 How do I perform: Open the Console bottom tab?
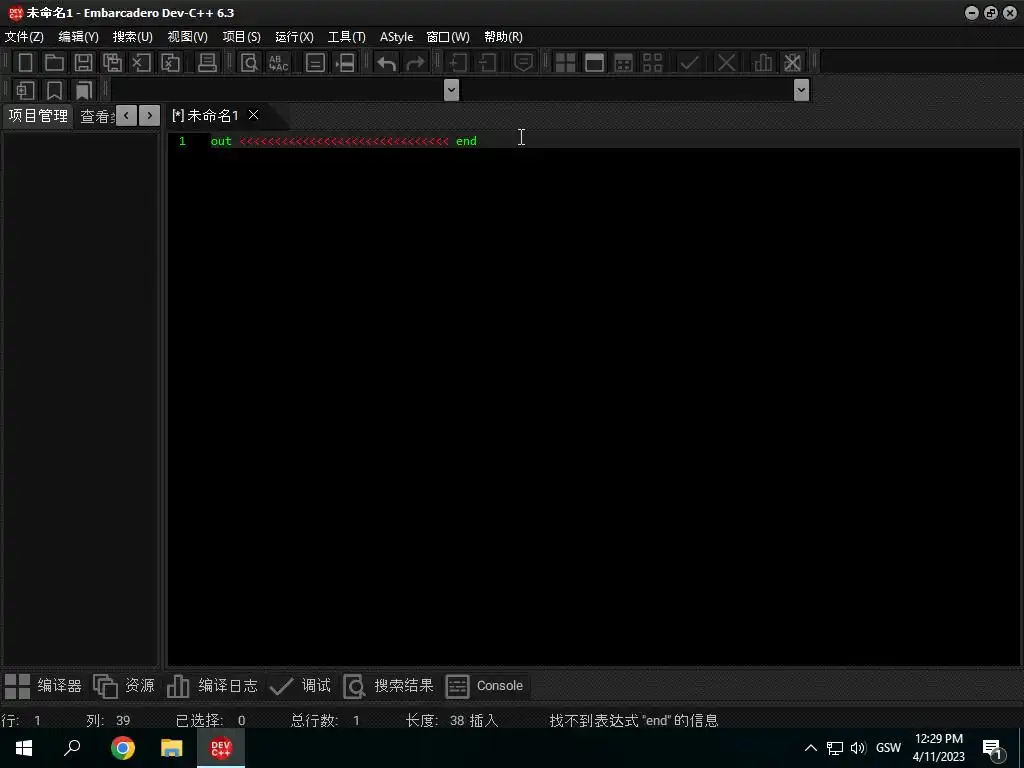pos(485,686)
